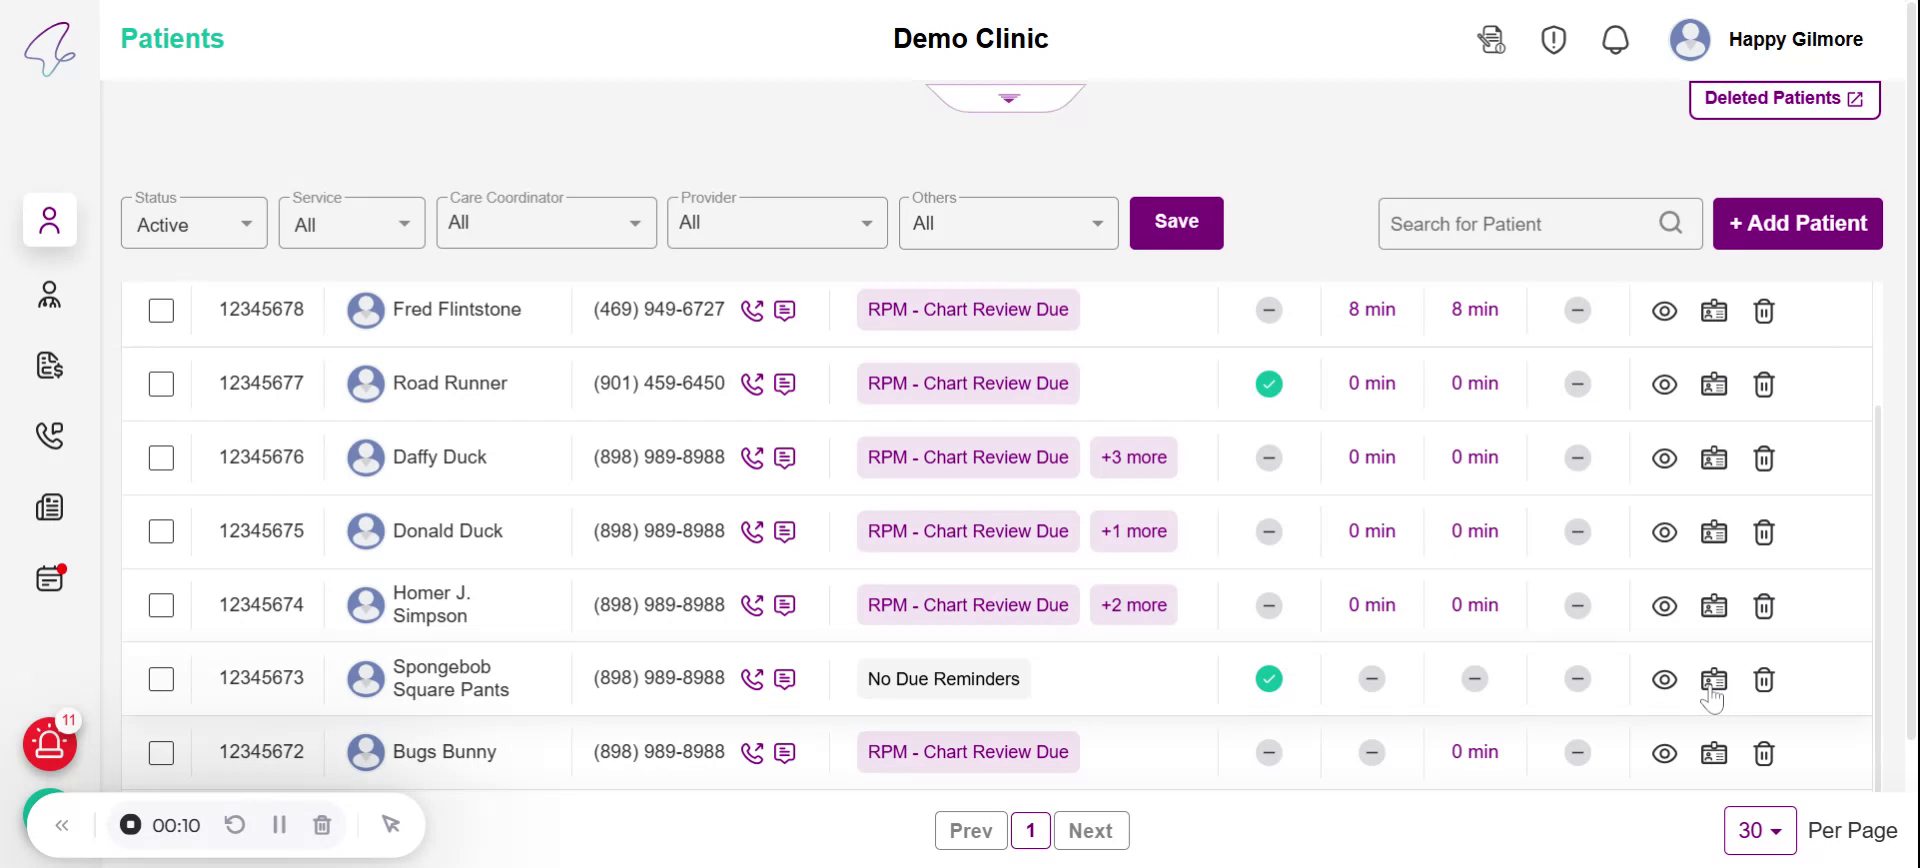Click call icon for Fred Flintstone
The height and width of the screenshot is (868, 1920).
(x=752, y=311)
